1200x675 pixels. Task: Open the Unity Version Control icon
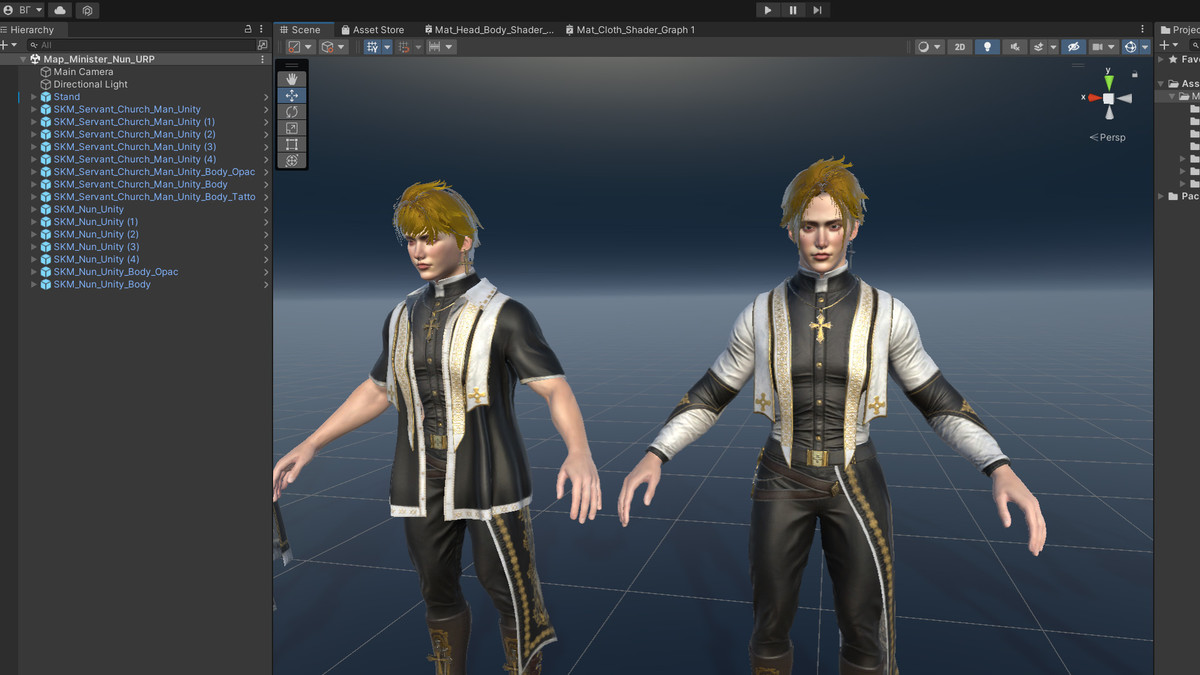coord(88,10)
